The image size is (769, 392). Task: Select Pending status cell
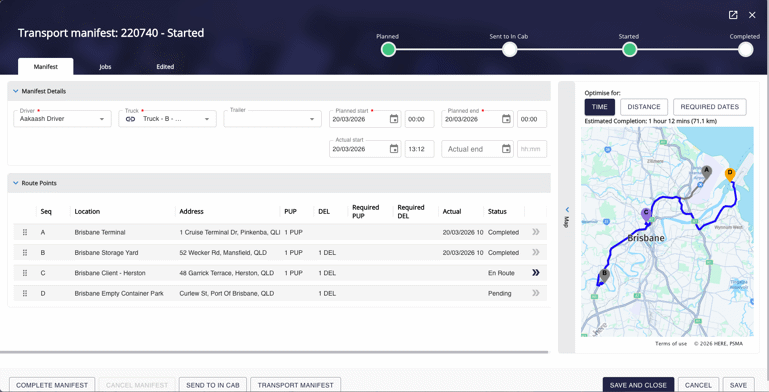499,293
